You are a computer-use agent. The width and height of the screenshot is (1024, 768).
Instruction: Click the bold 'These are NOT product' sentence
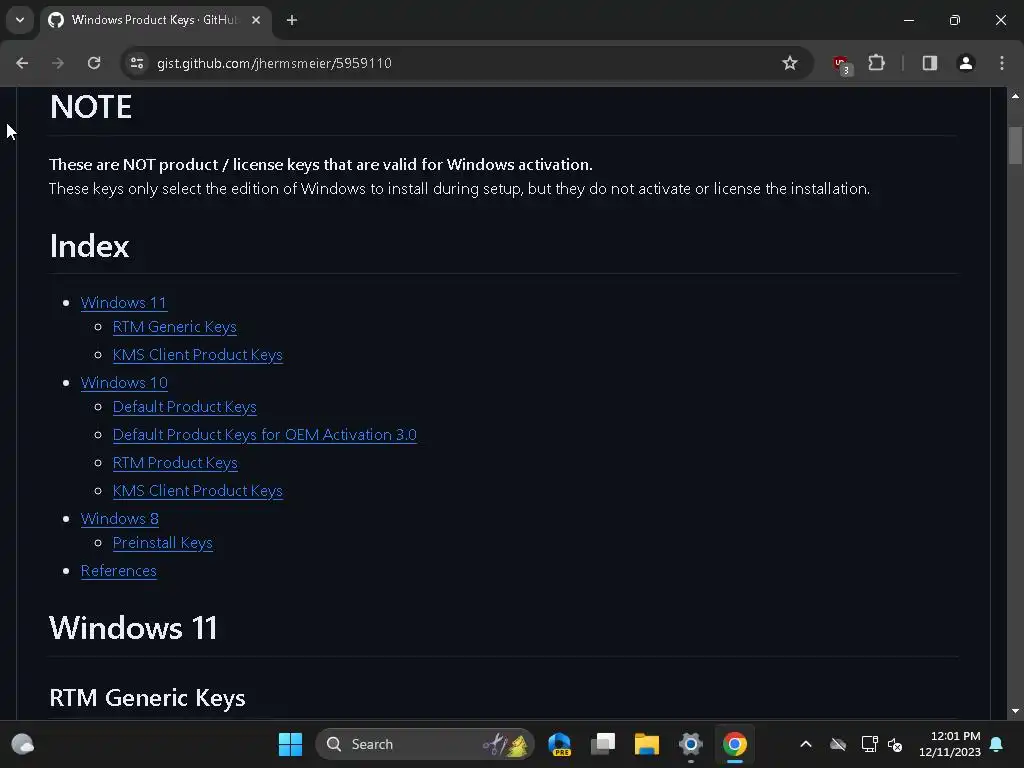point(321,165)
